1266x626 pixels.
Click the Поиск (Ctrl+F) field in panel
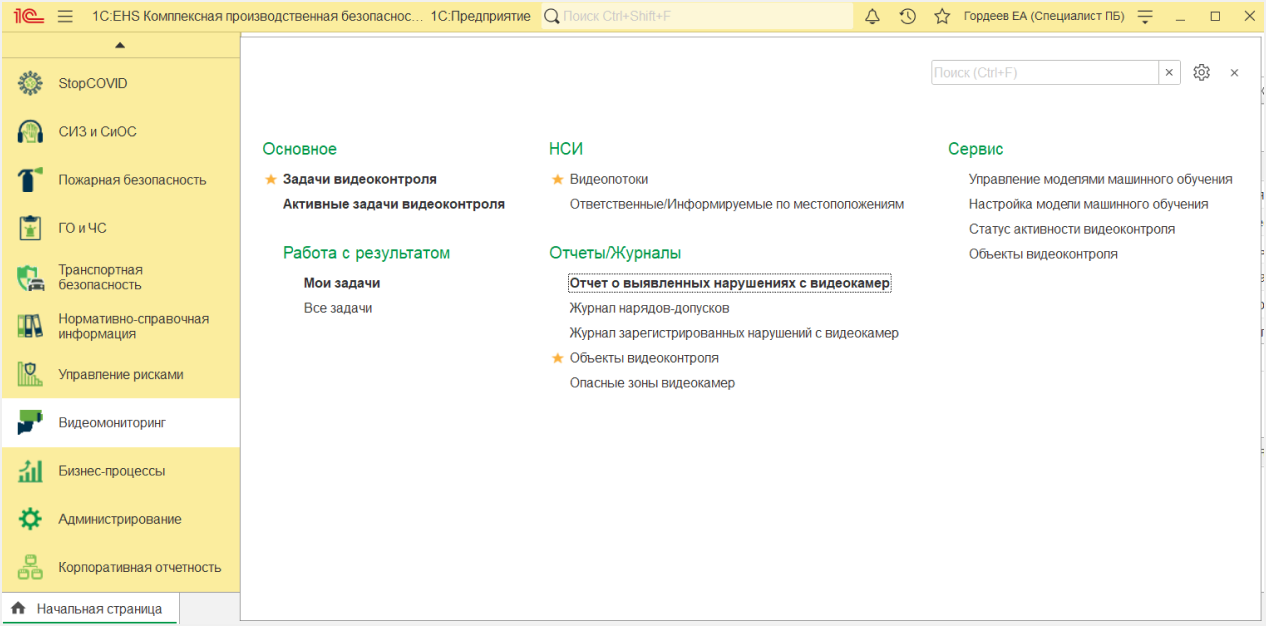point(1044,72)
